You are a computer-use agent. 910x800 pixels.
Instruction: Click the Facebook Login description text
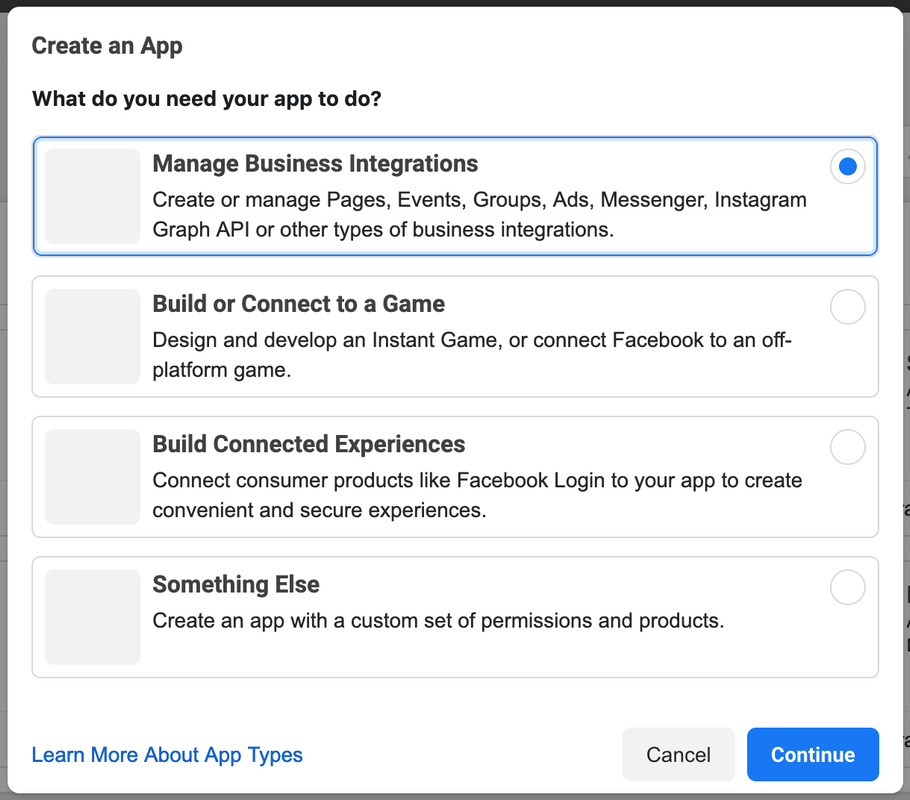[x=477, y=495]
